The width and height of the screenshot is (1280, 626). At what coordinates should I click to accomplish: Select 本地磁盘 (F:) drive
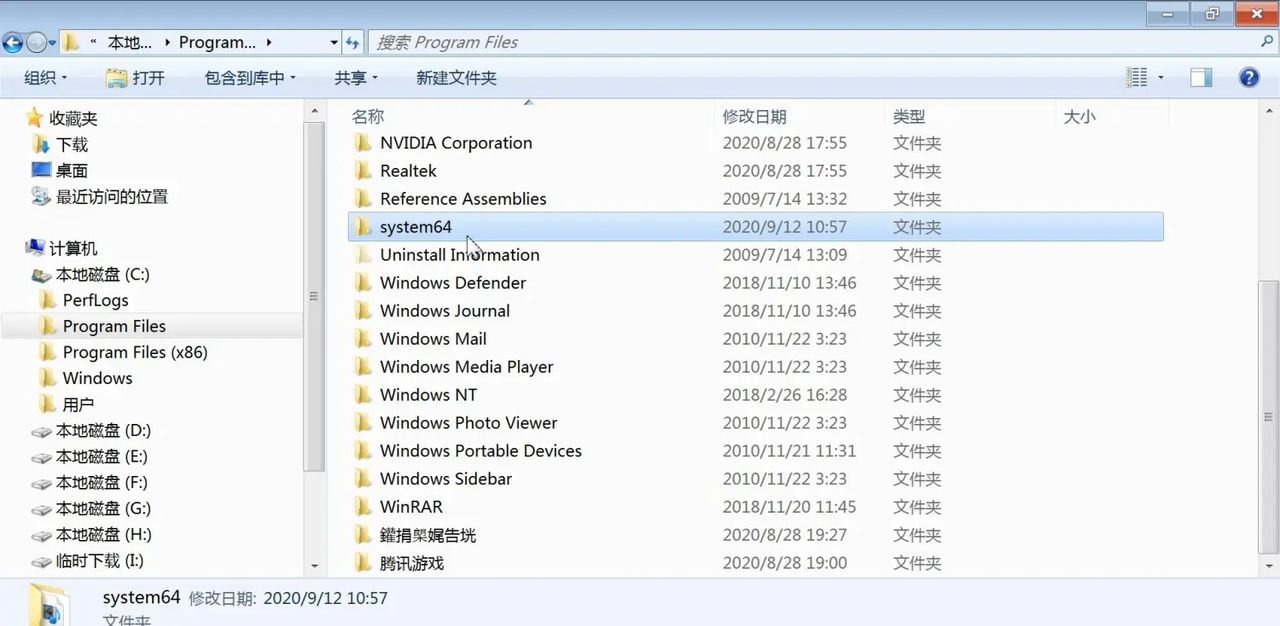coord(90,482)
